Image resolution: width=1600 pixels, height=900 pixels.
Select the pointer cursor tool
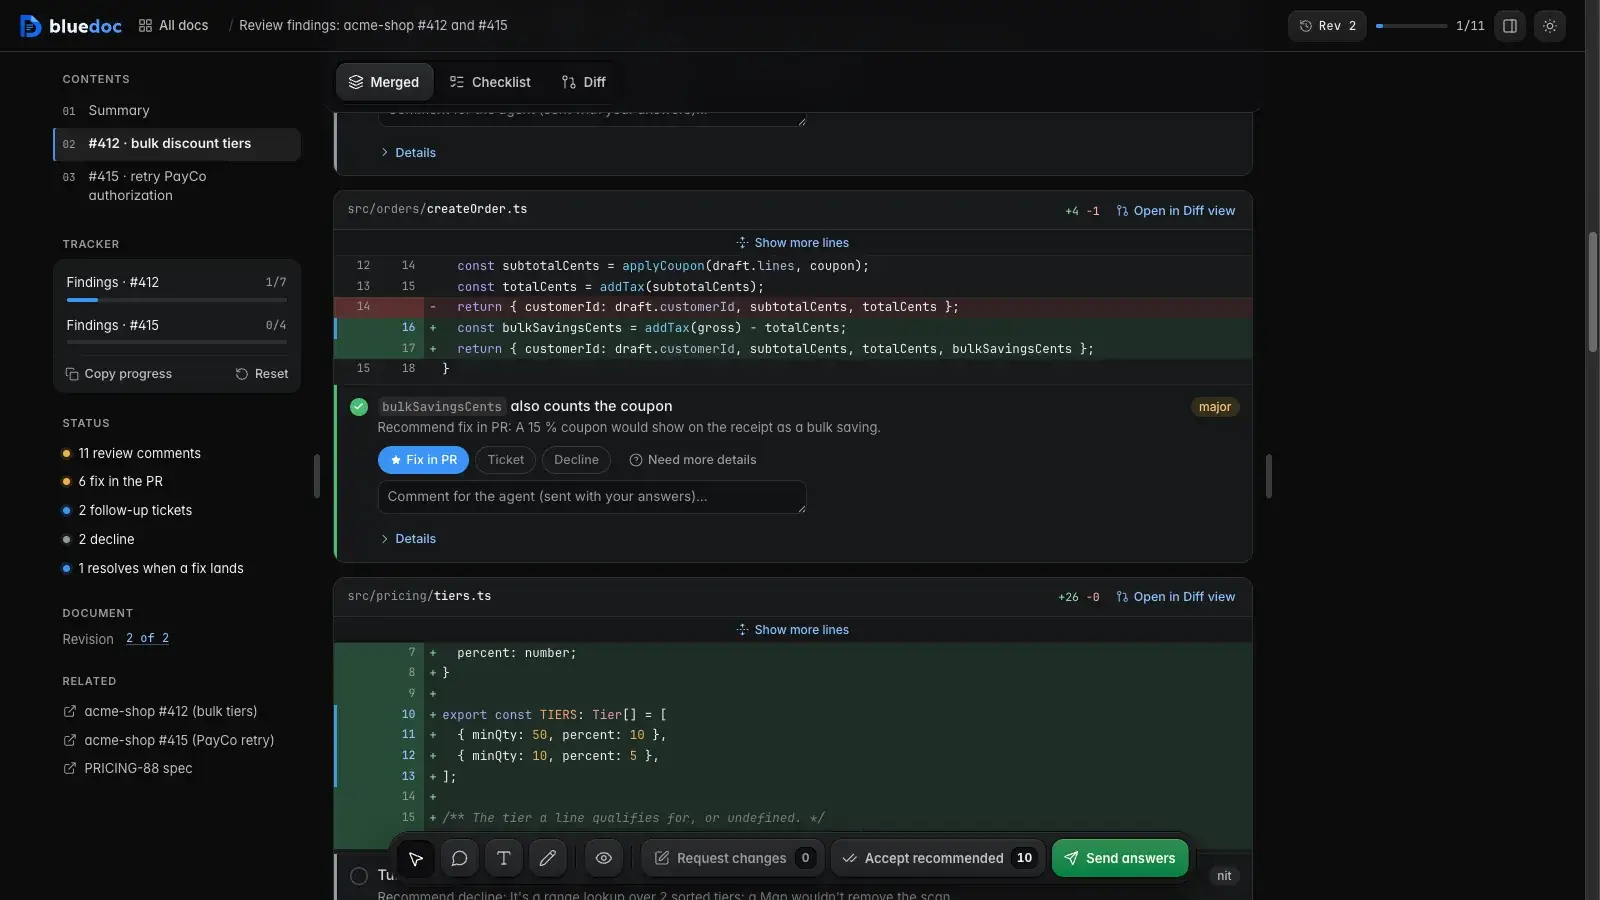[416, 858]
